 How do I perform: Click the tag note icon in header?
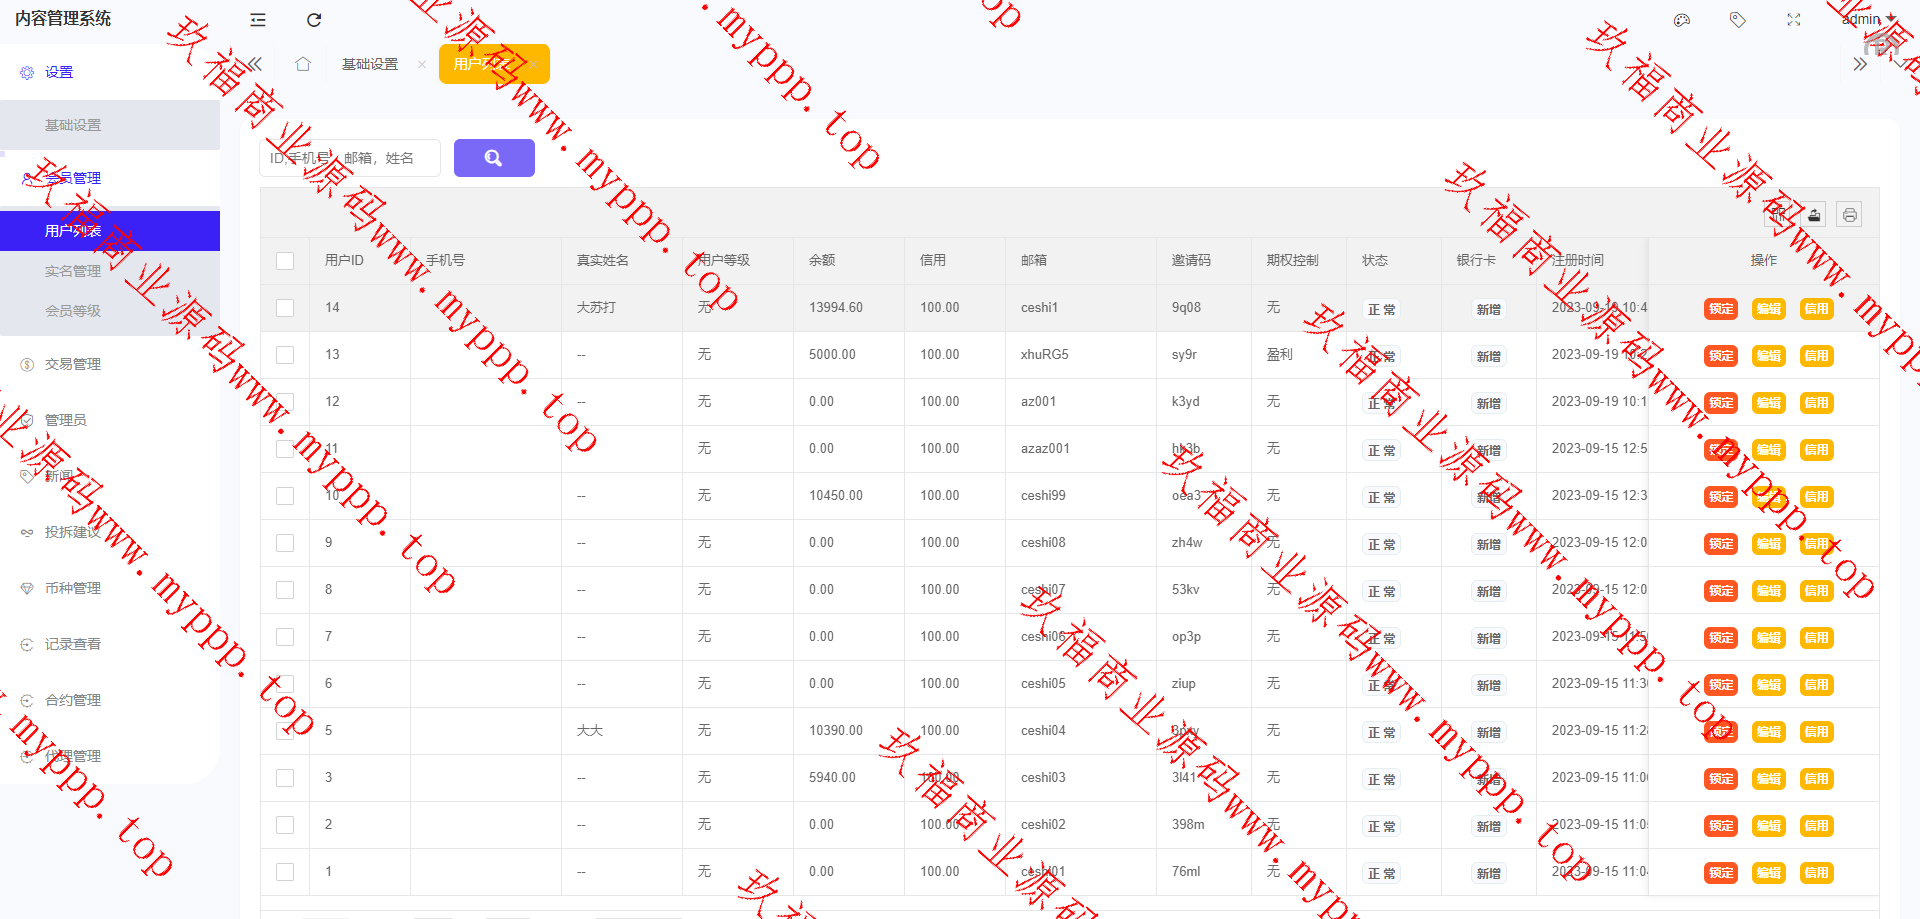point(1738,20)
